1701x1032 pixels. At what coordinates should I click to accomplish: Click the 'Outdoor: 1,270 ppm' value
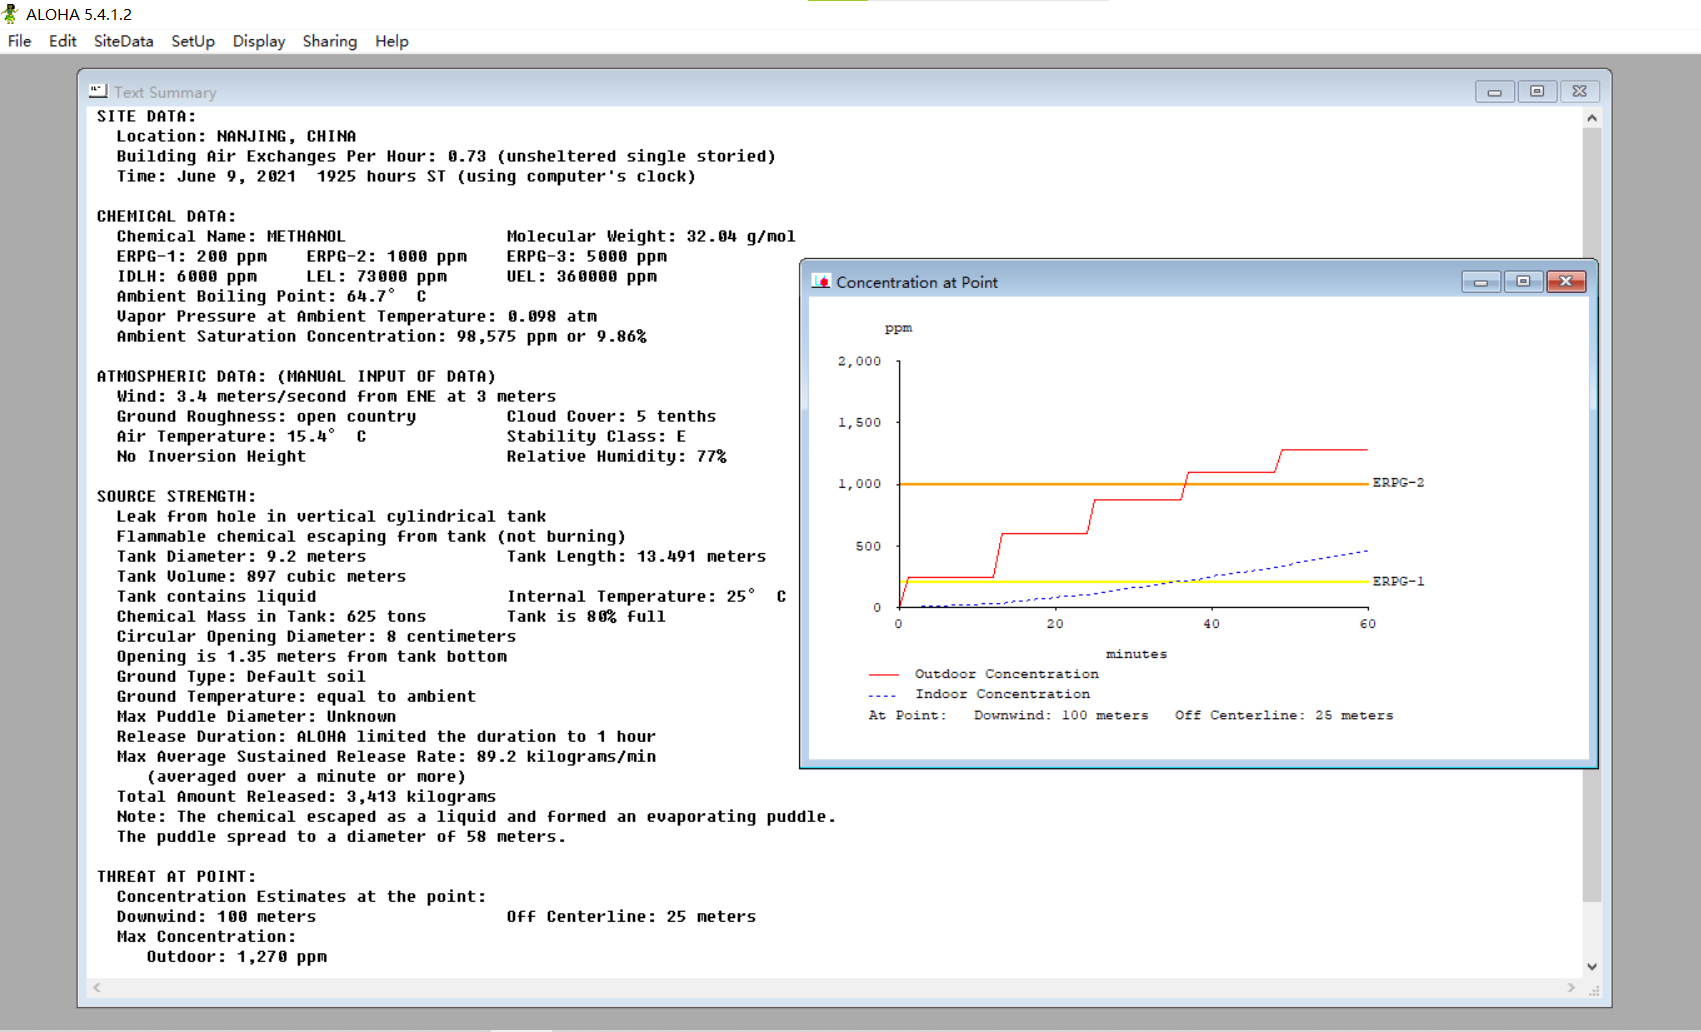point(237,956)
